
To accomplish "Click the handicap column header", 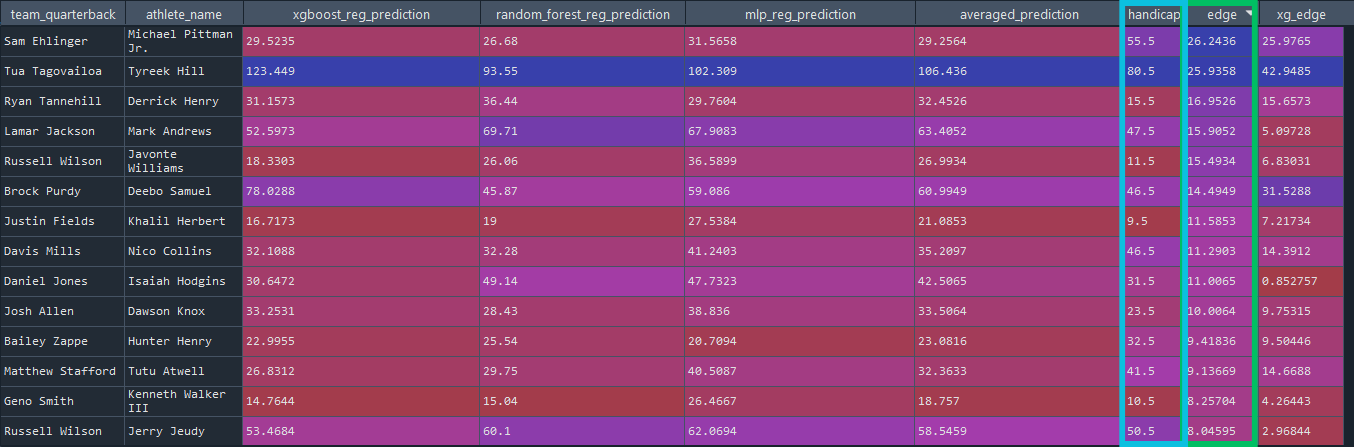I will pos(1153,14).
